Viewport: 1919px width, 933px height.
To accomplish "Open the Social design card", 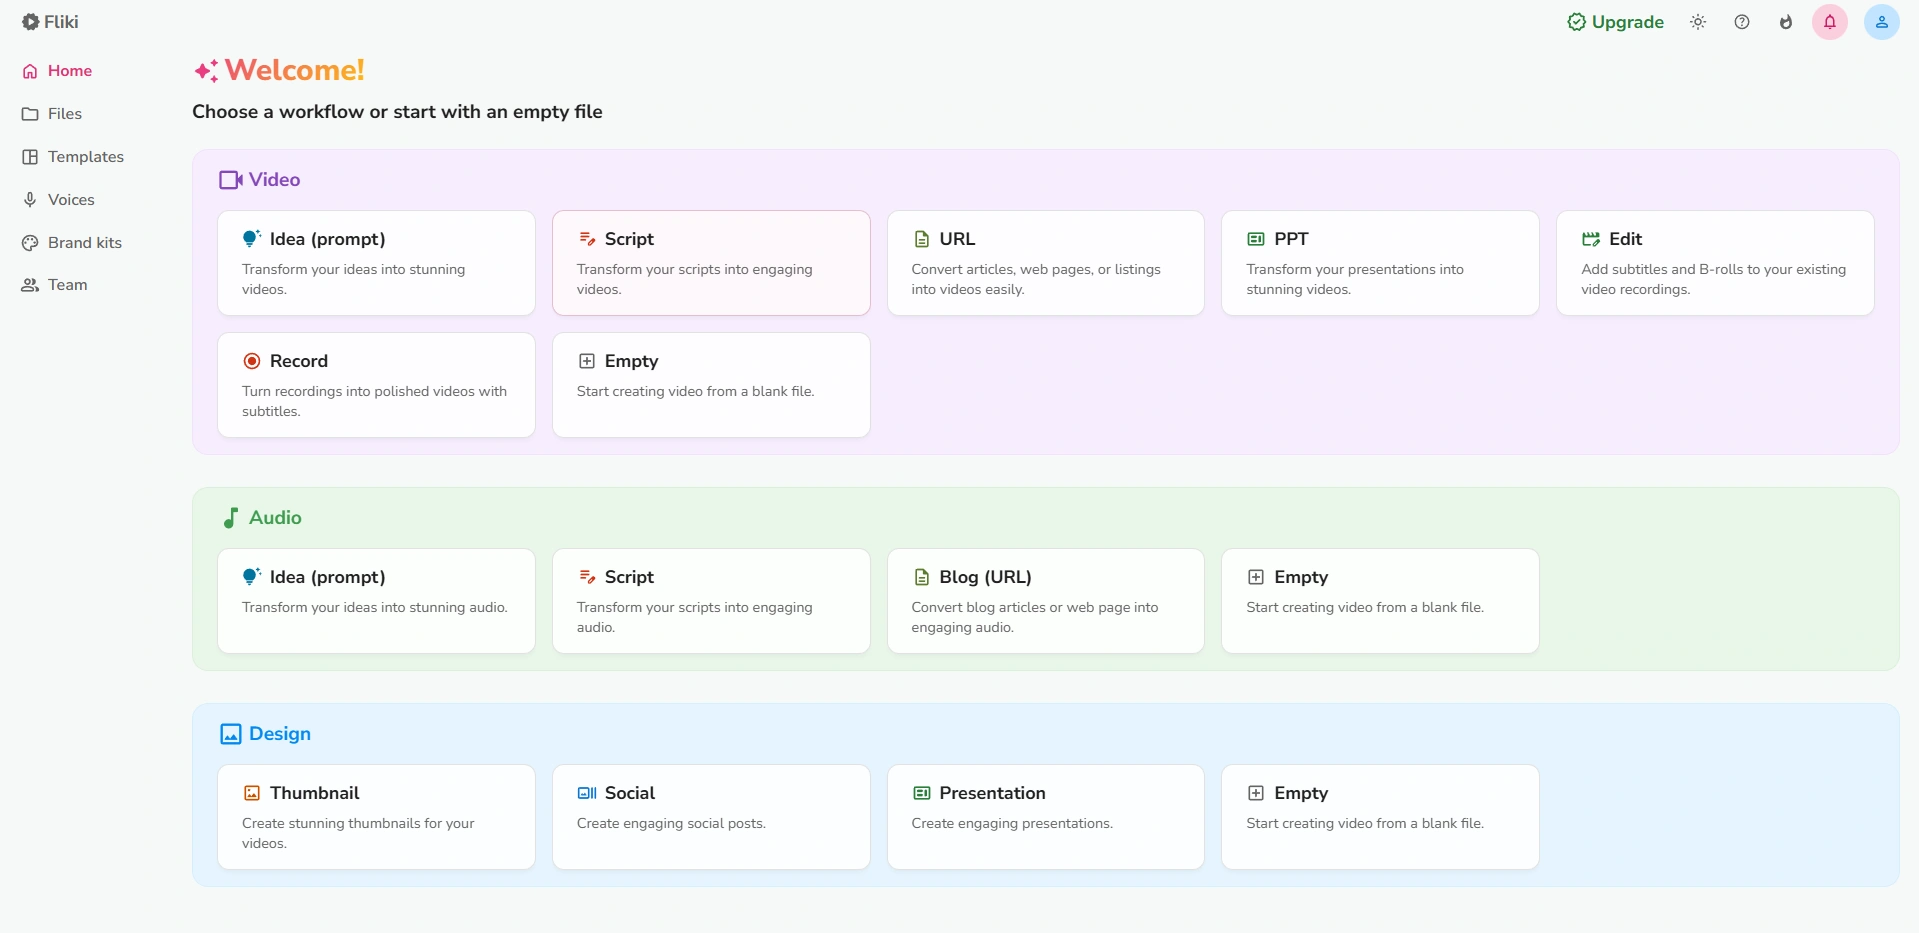I will point(711,817).
